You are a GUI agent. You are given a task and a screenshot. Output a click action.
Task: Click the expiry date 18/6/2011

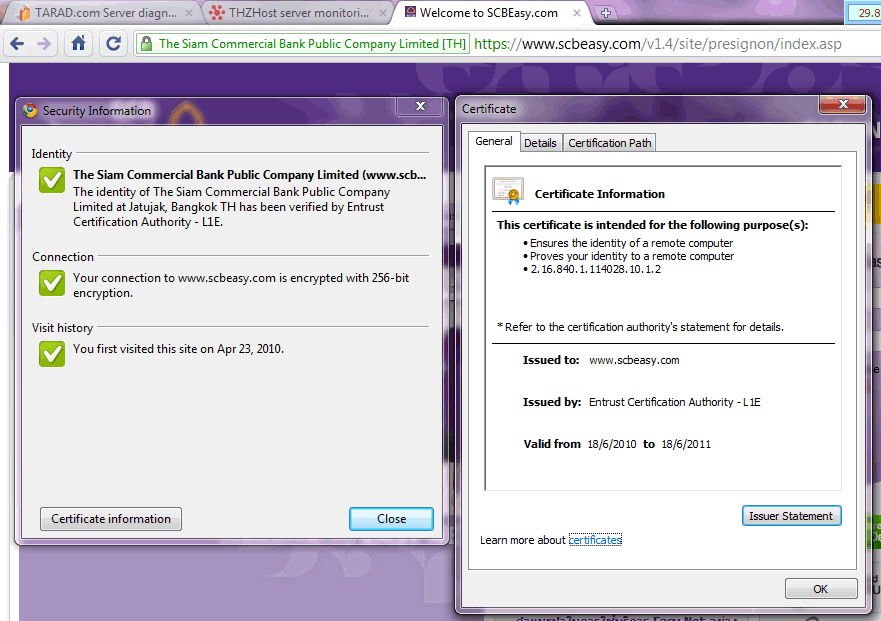tap(685, 445)
